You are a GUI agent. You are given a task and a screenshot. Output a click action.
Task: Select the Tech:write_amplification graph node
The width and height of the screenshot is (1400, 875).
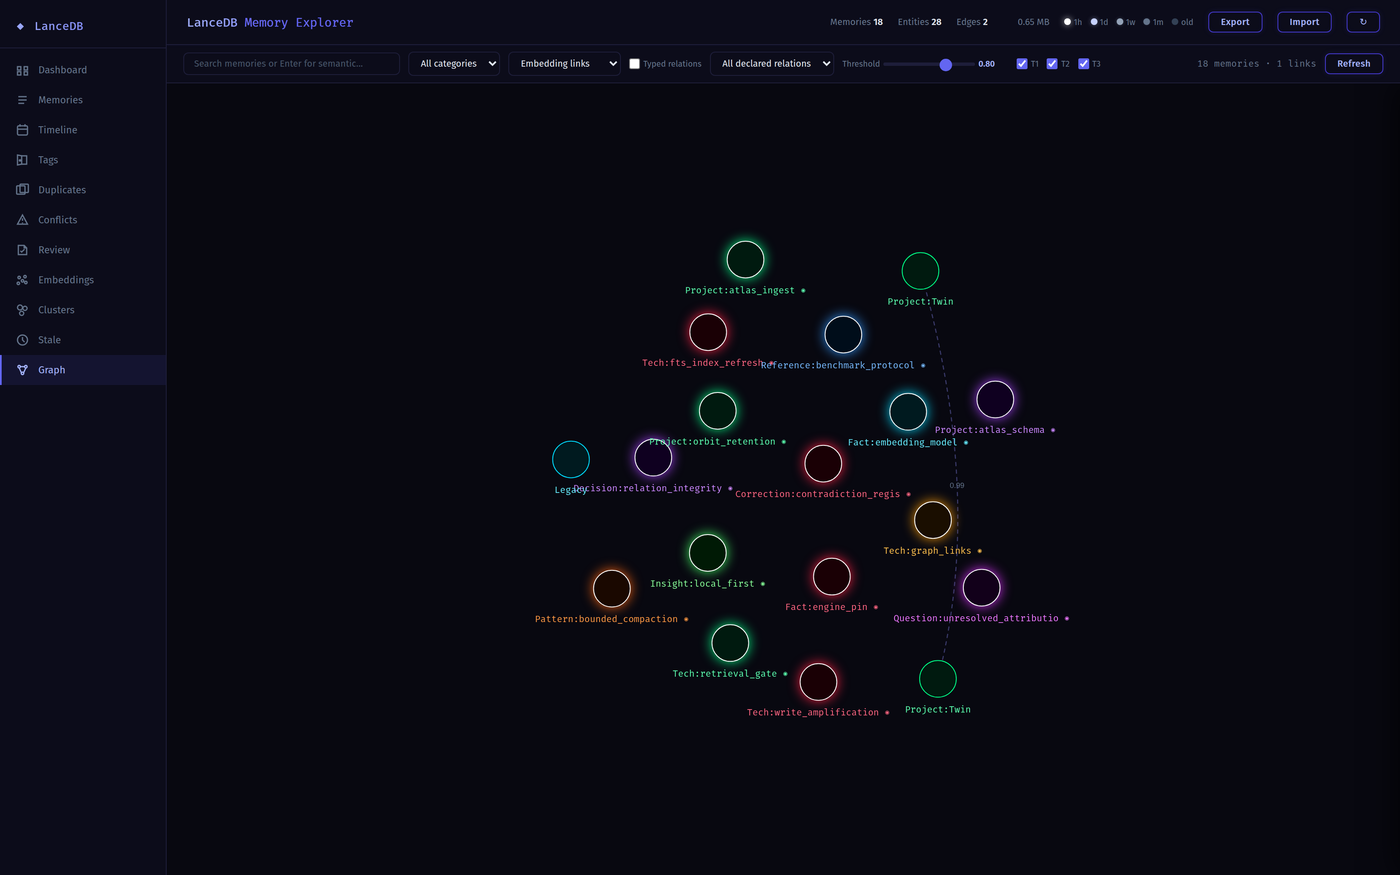(x=818, y=682)
